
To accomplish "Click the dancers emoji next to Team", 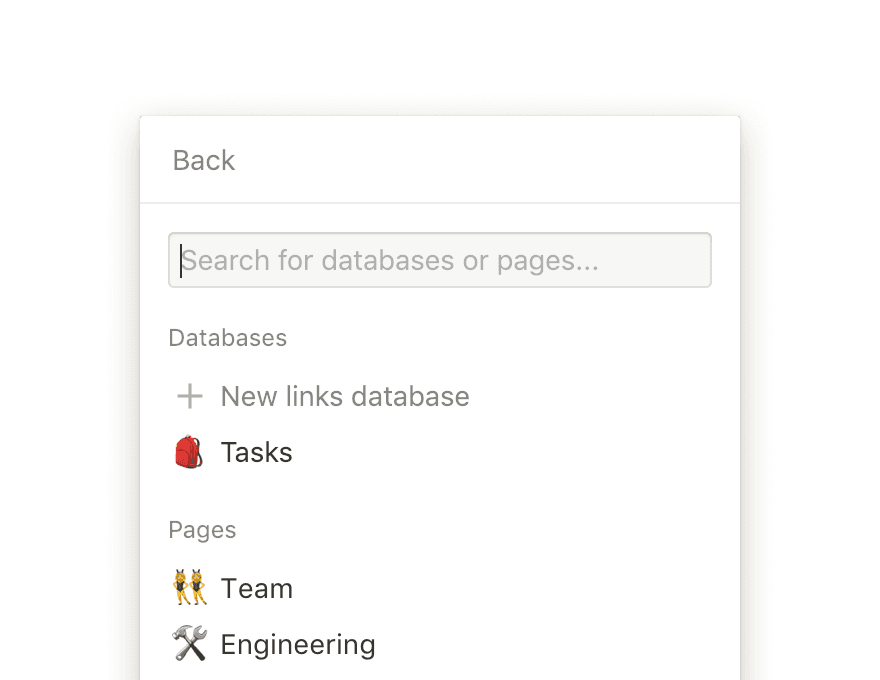I will (188, 588).
